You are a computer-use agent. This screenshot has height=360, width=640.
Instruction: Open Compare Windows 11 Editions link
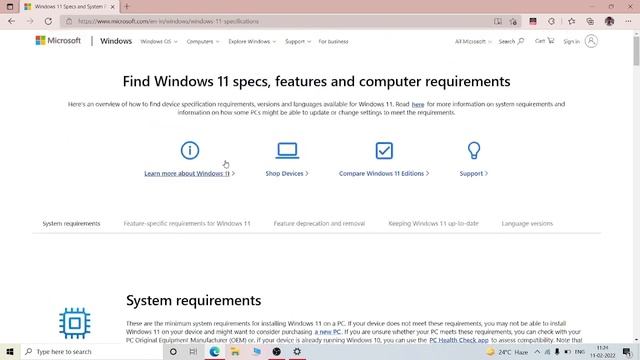[x=384, y=173]
